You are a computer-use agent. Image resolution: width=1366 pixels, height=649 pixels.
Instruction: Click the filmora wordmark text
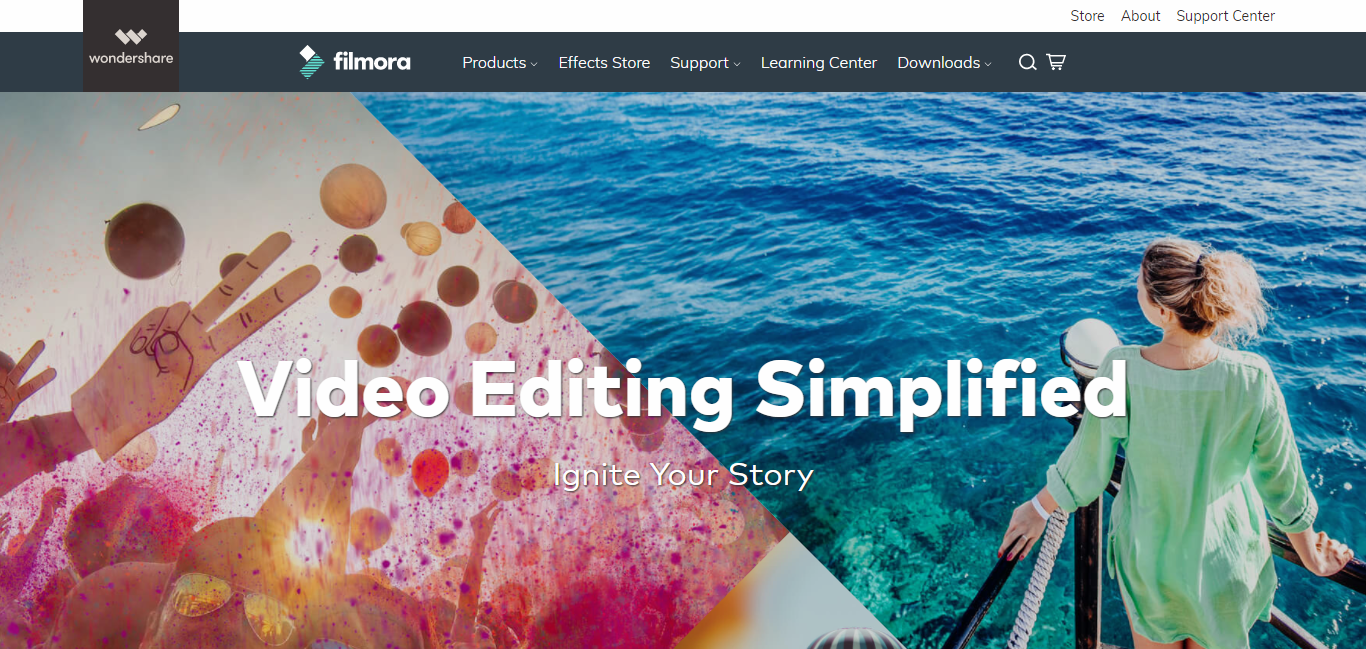372,62
